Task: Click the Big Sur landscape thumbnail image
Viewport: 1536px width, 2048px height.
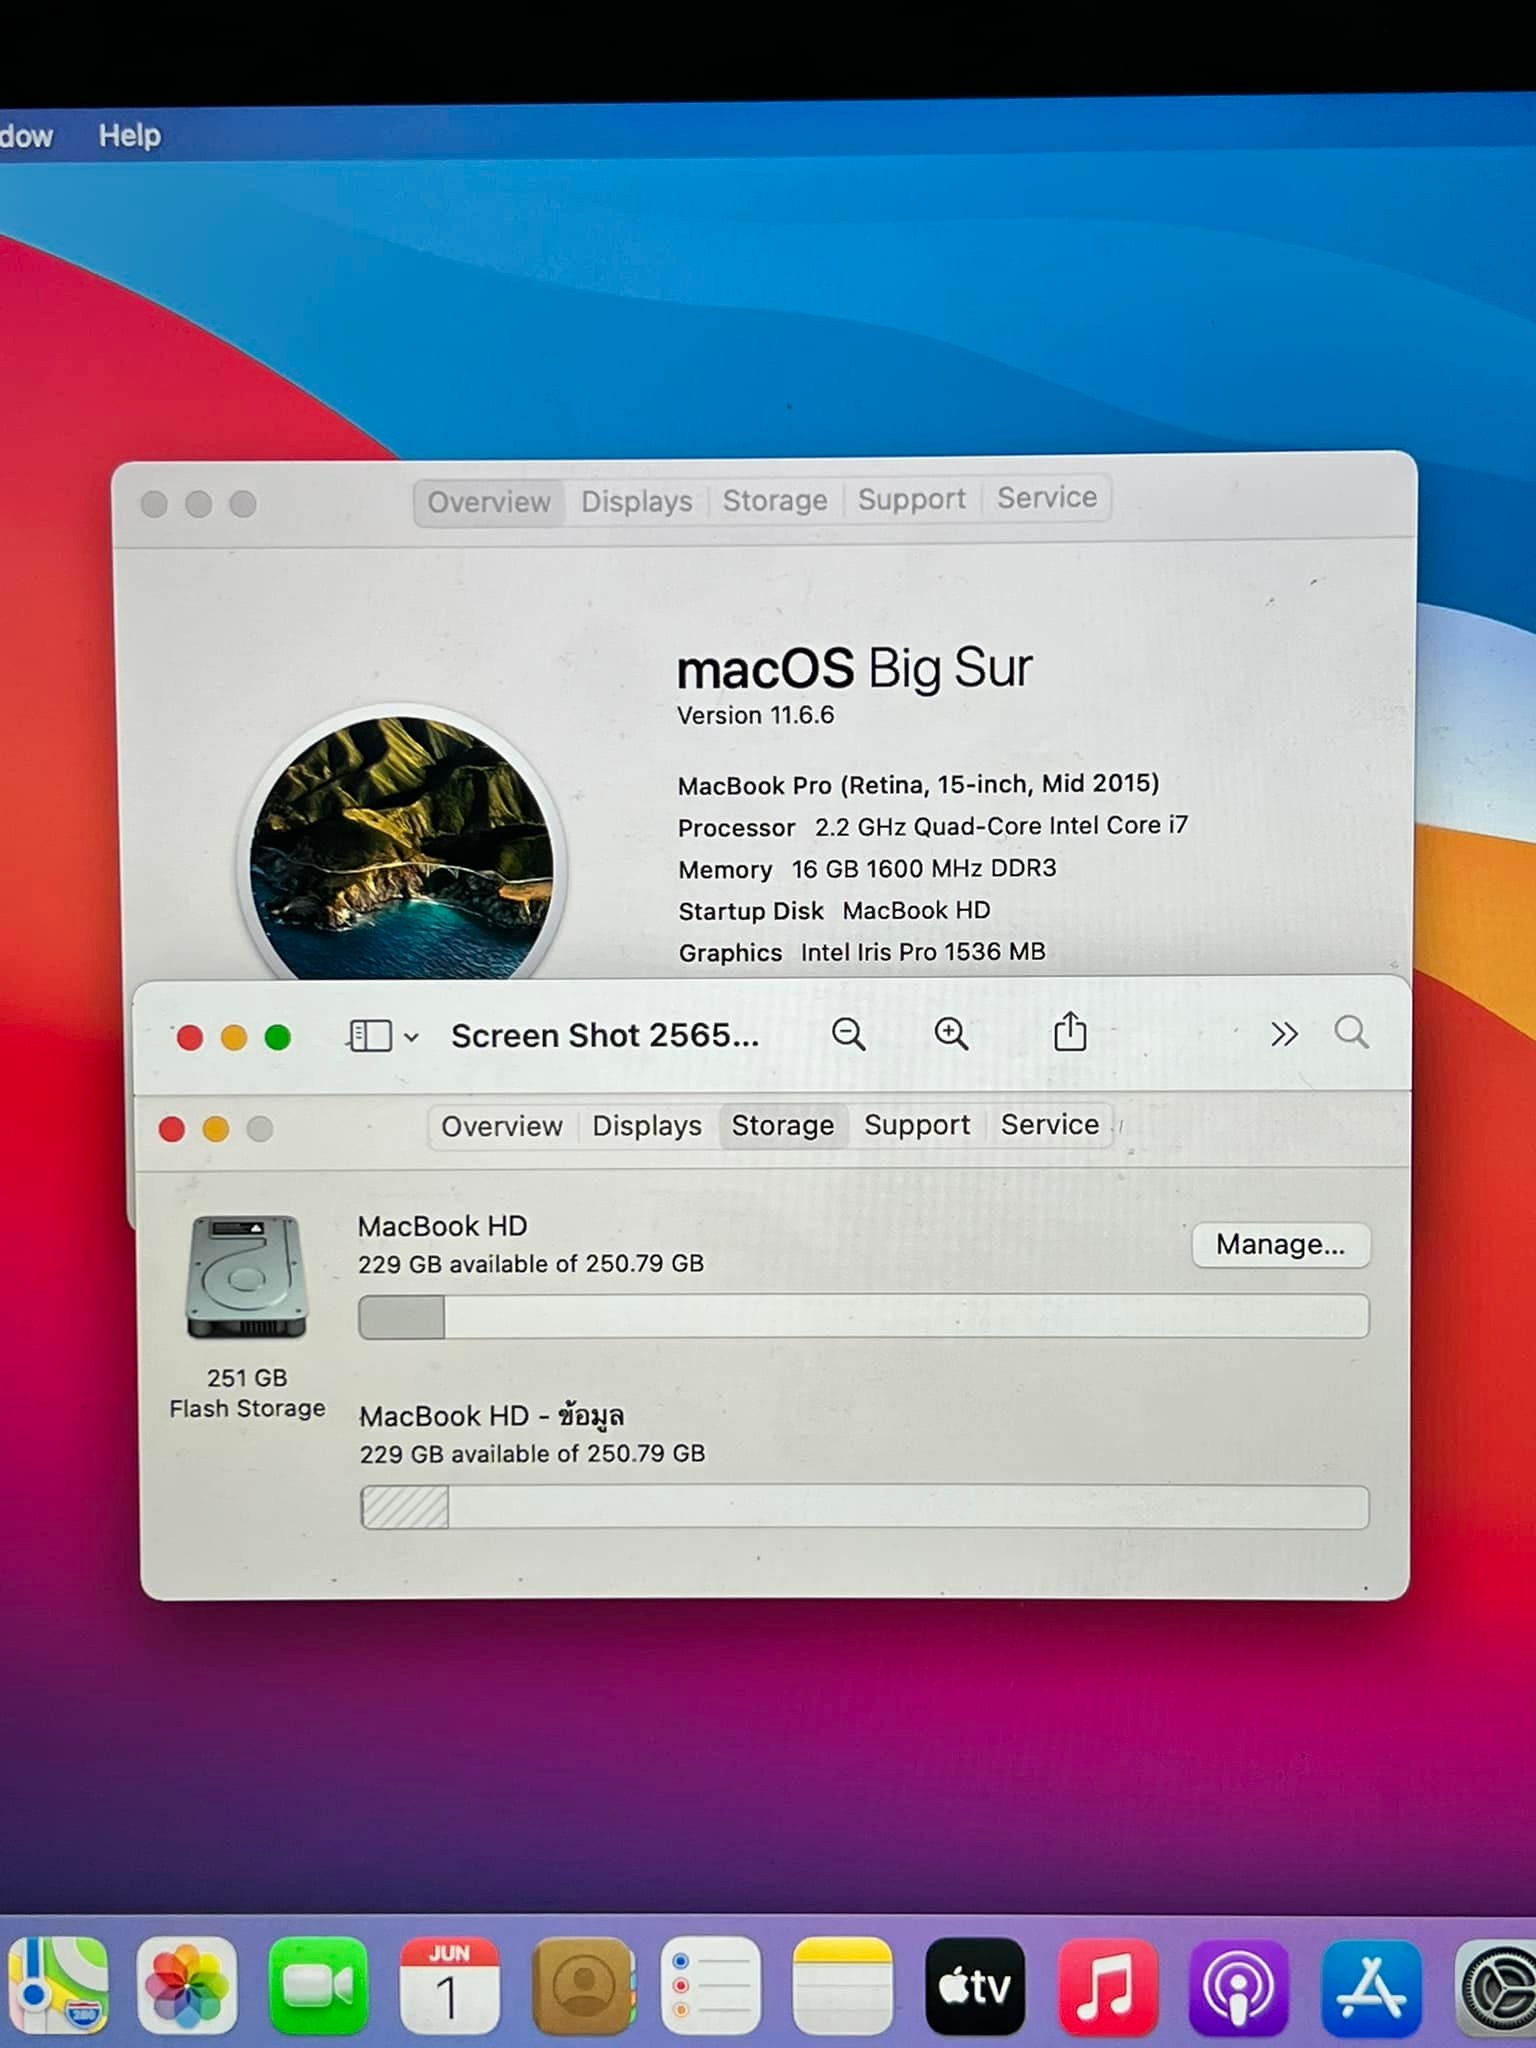Action: tap(401, 847)
